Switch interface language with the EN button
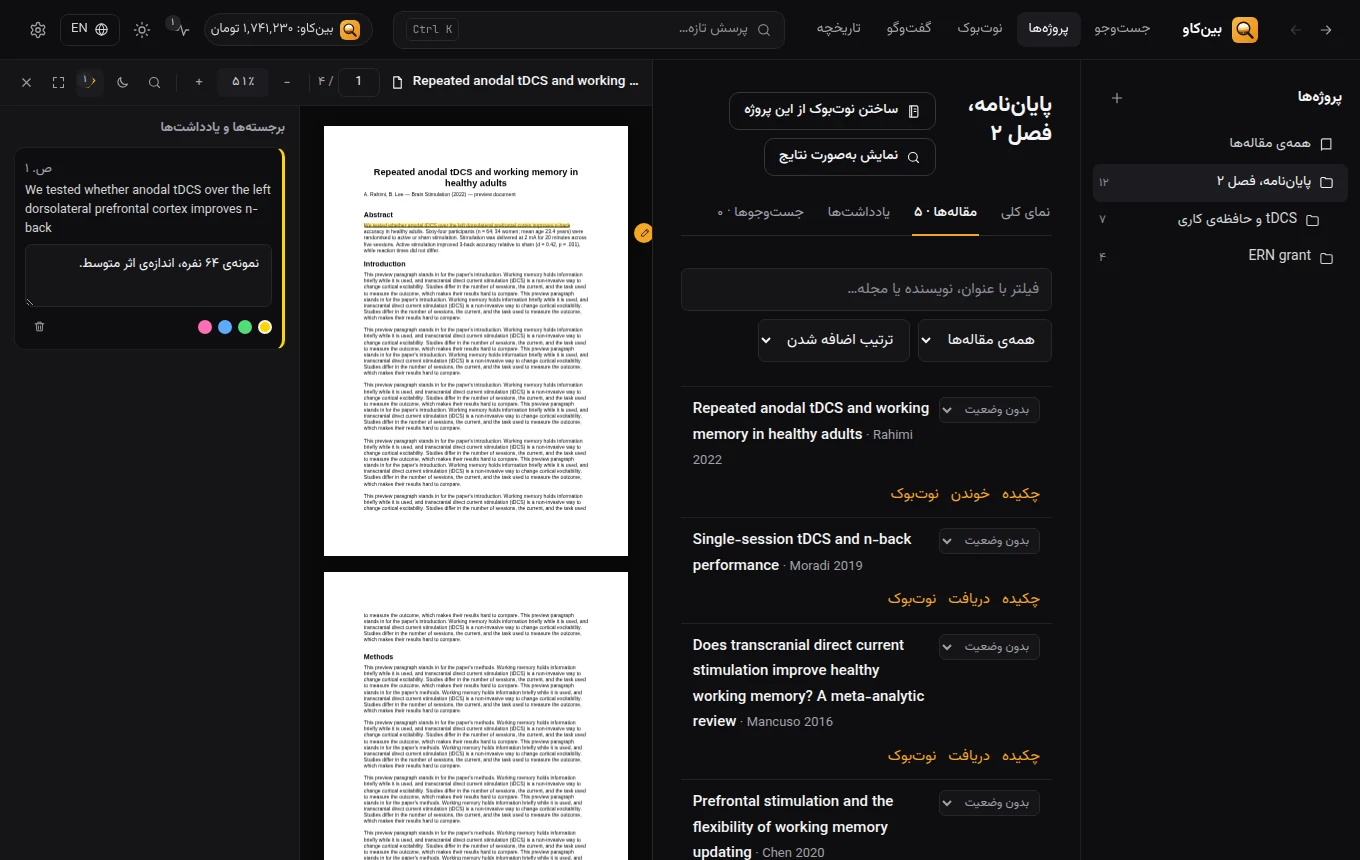The image size is (1360, 860). (x=90, y=29)
